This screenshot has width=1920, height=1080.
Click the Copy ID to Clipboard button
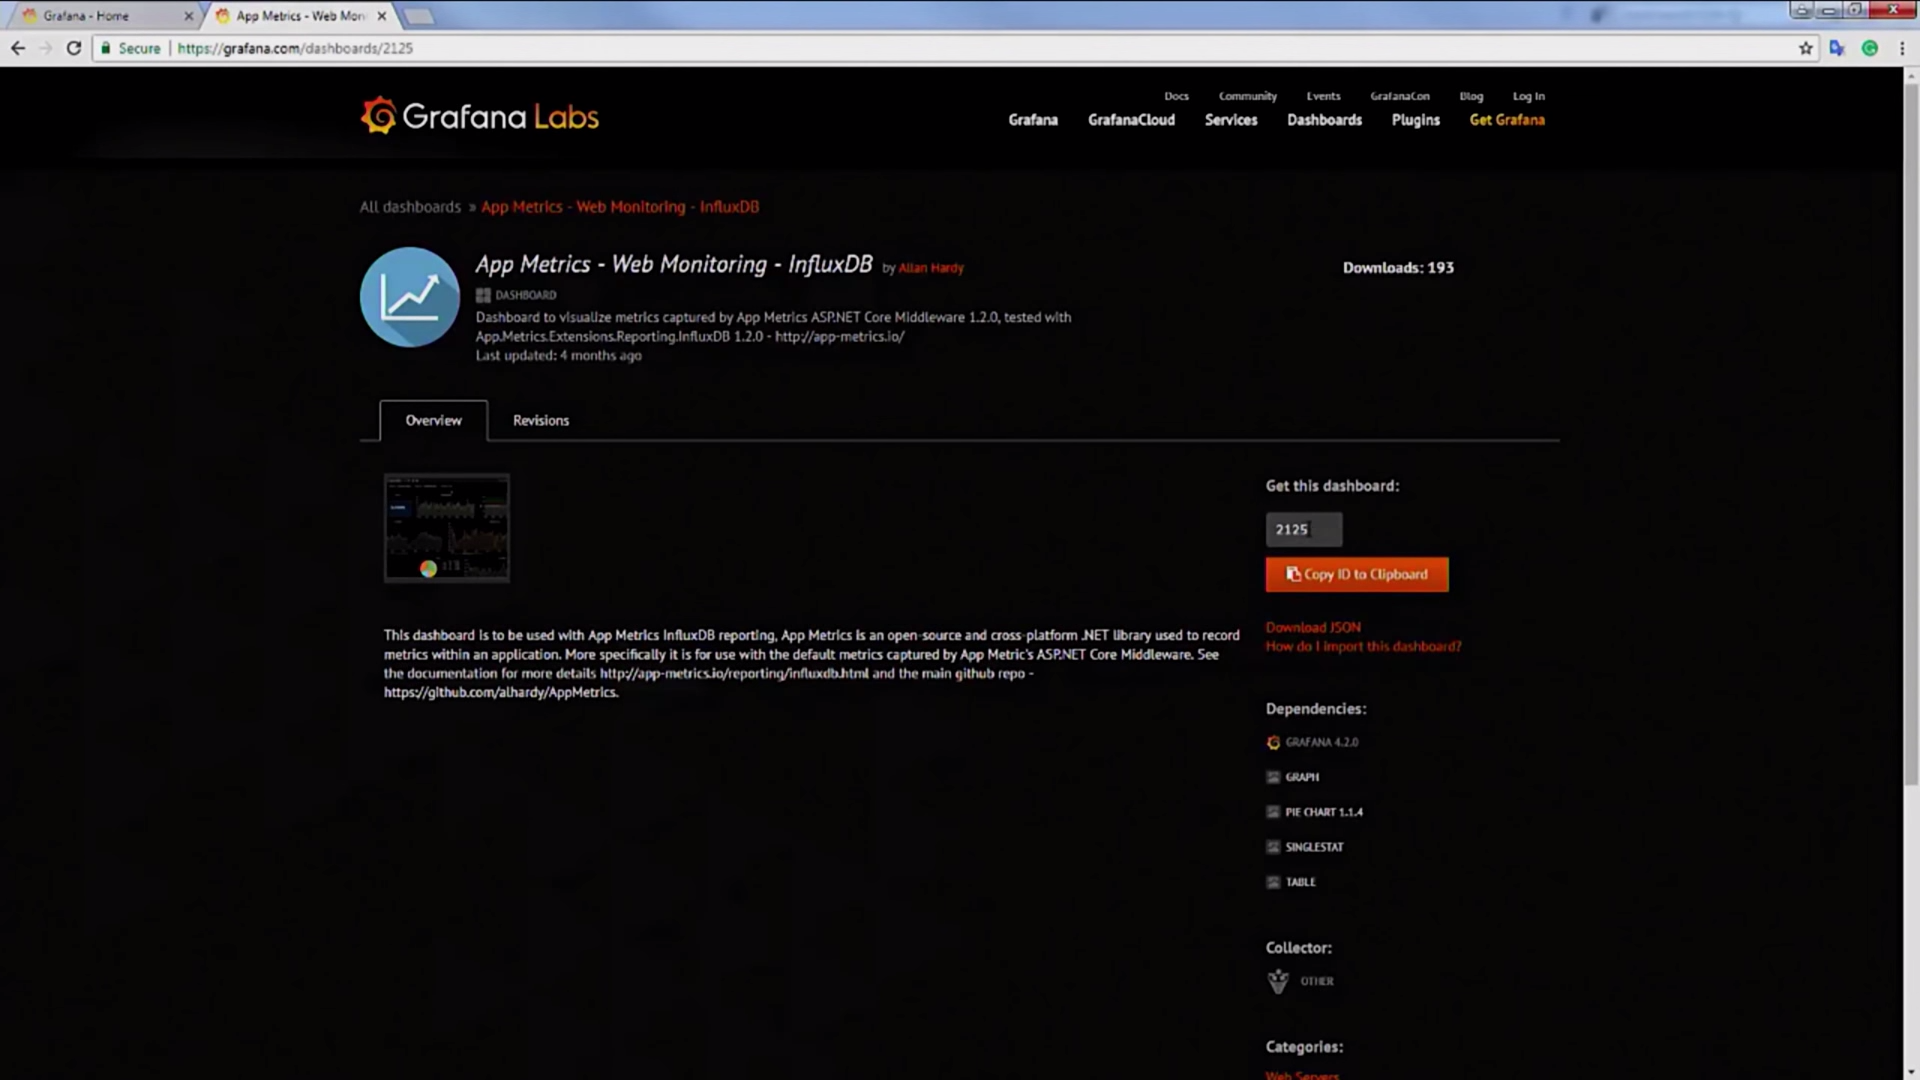[1356, 574]
